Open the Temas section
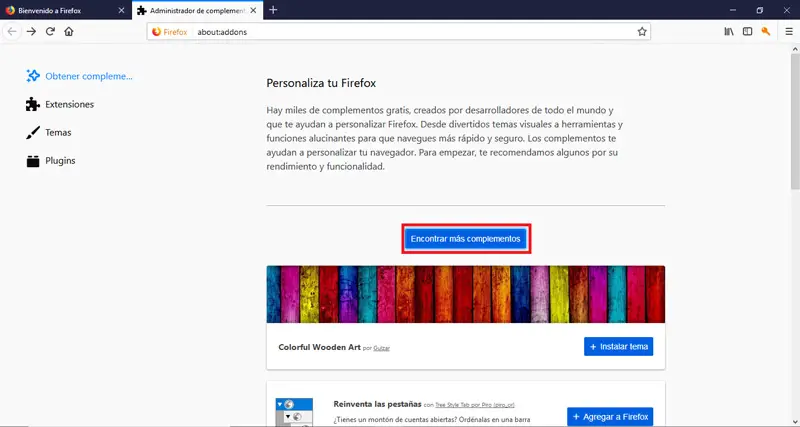The height and width of the screenshot is (427, 800). click(49, 132)
